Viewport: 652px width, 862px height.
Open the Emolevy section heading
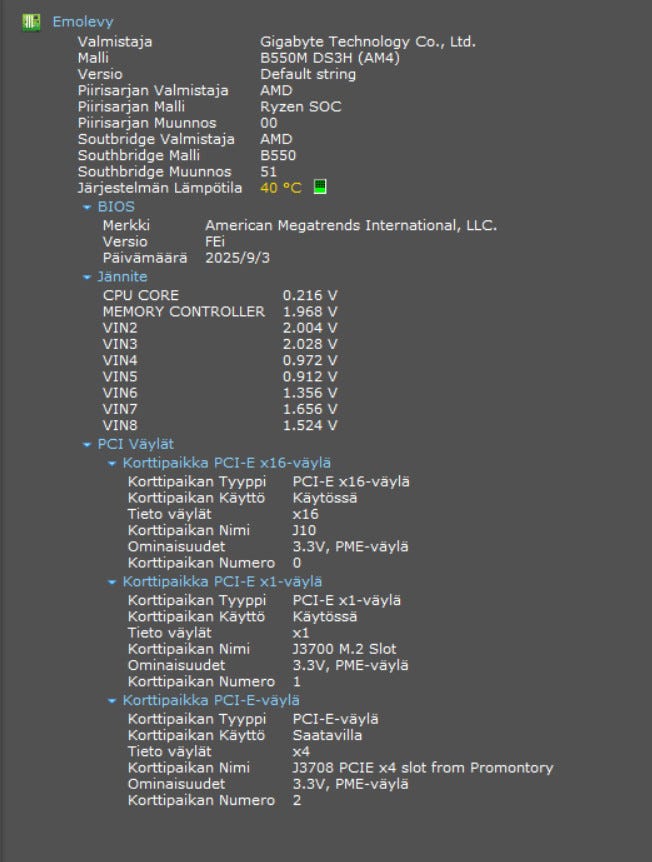[x=83, y=21]
